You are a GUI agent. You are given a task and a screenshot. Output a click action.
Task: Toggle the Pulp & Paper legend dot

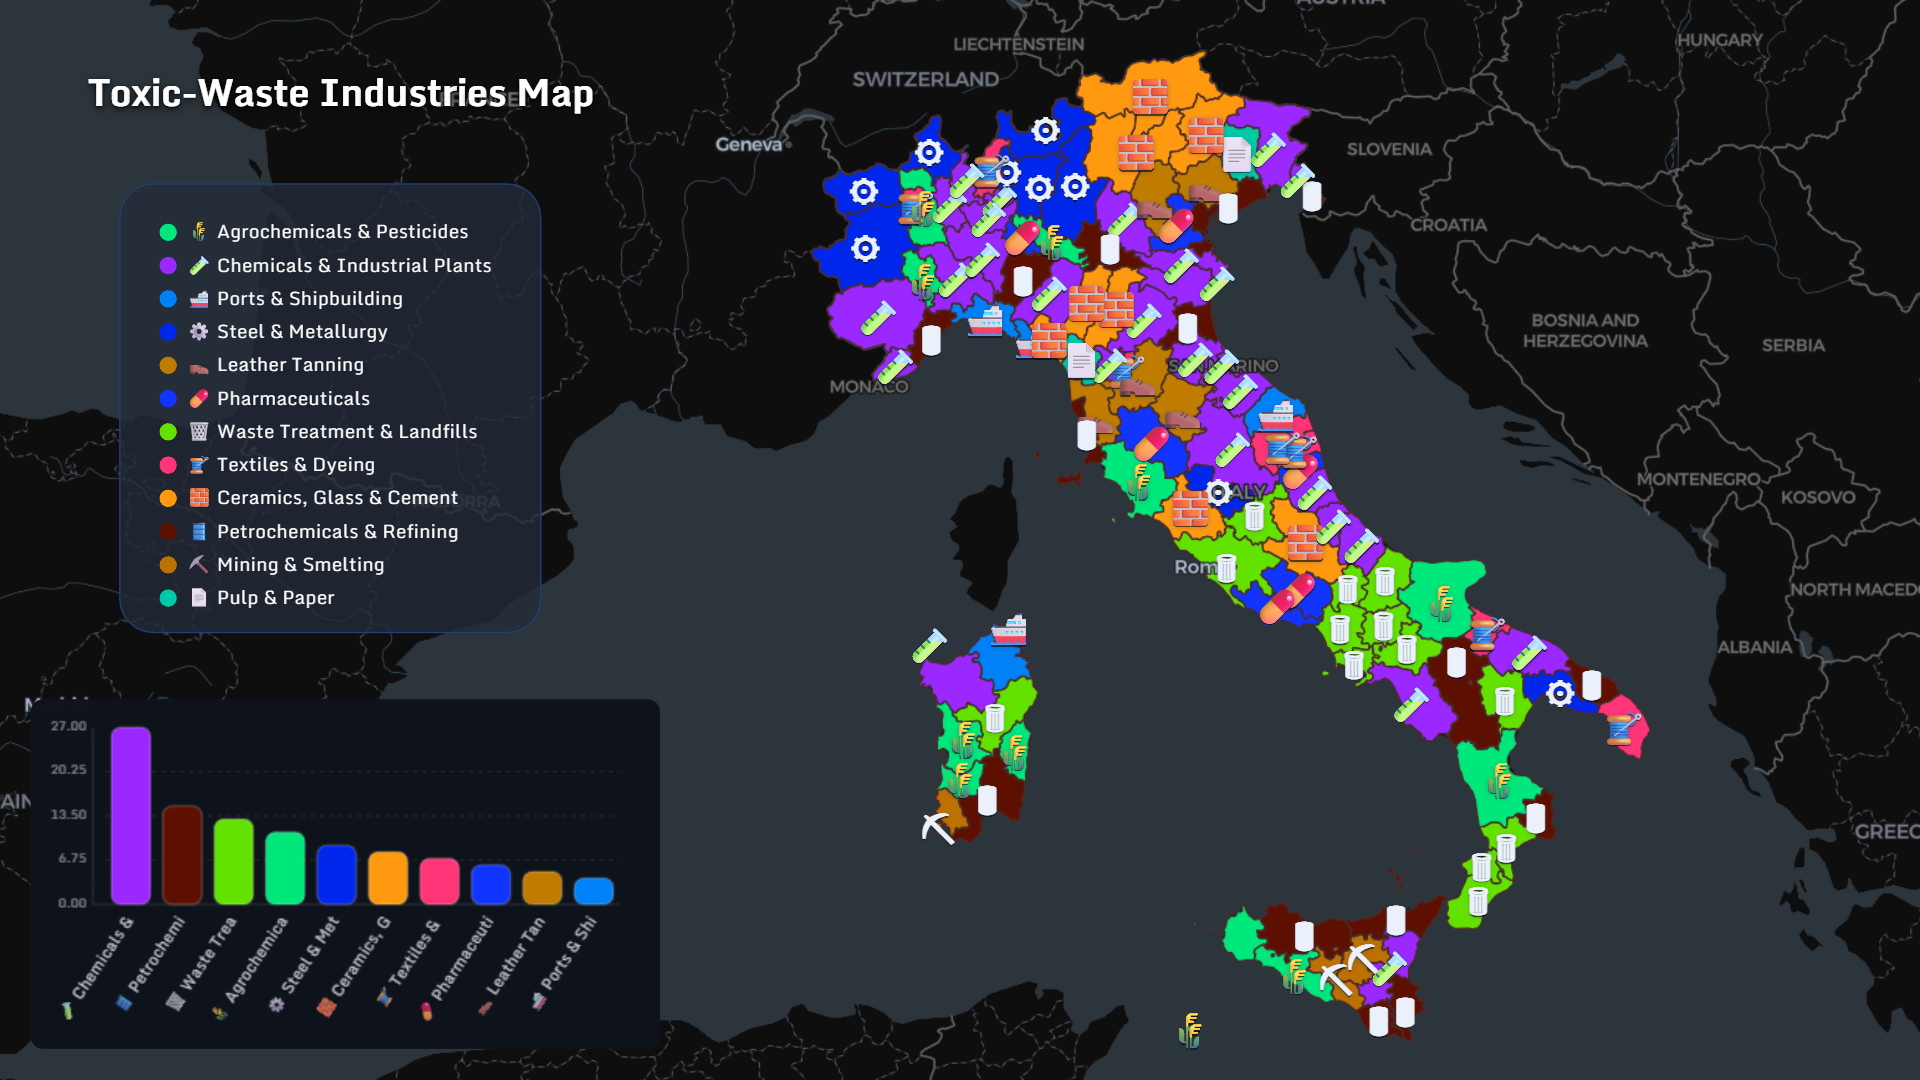pos(166,597)
